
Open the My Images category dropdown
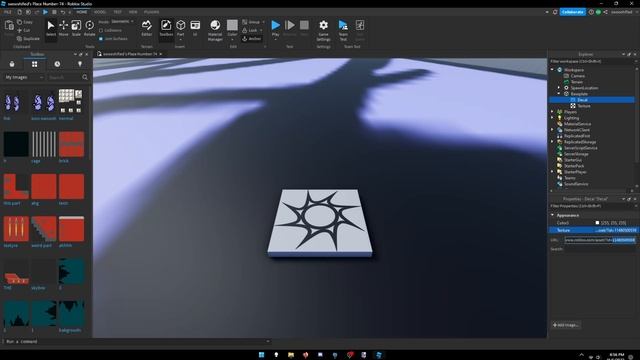tap(24, 77)
